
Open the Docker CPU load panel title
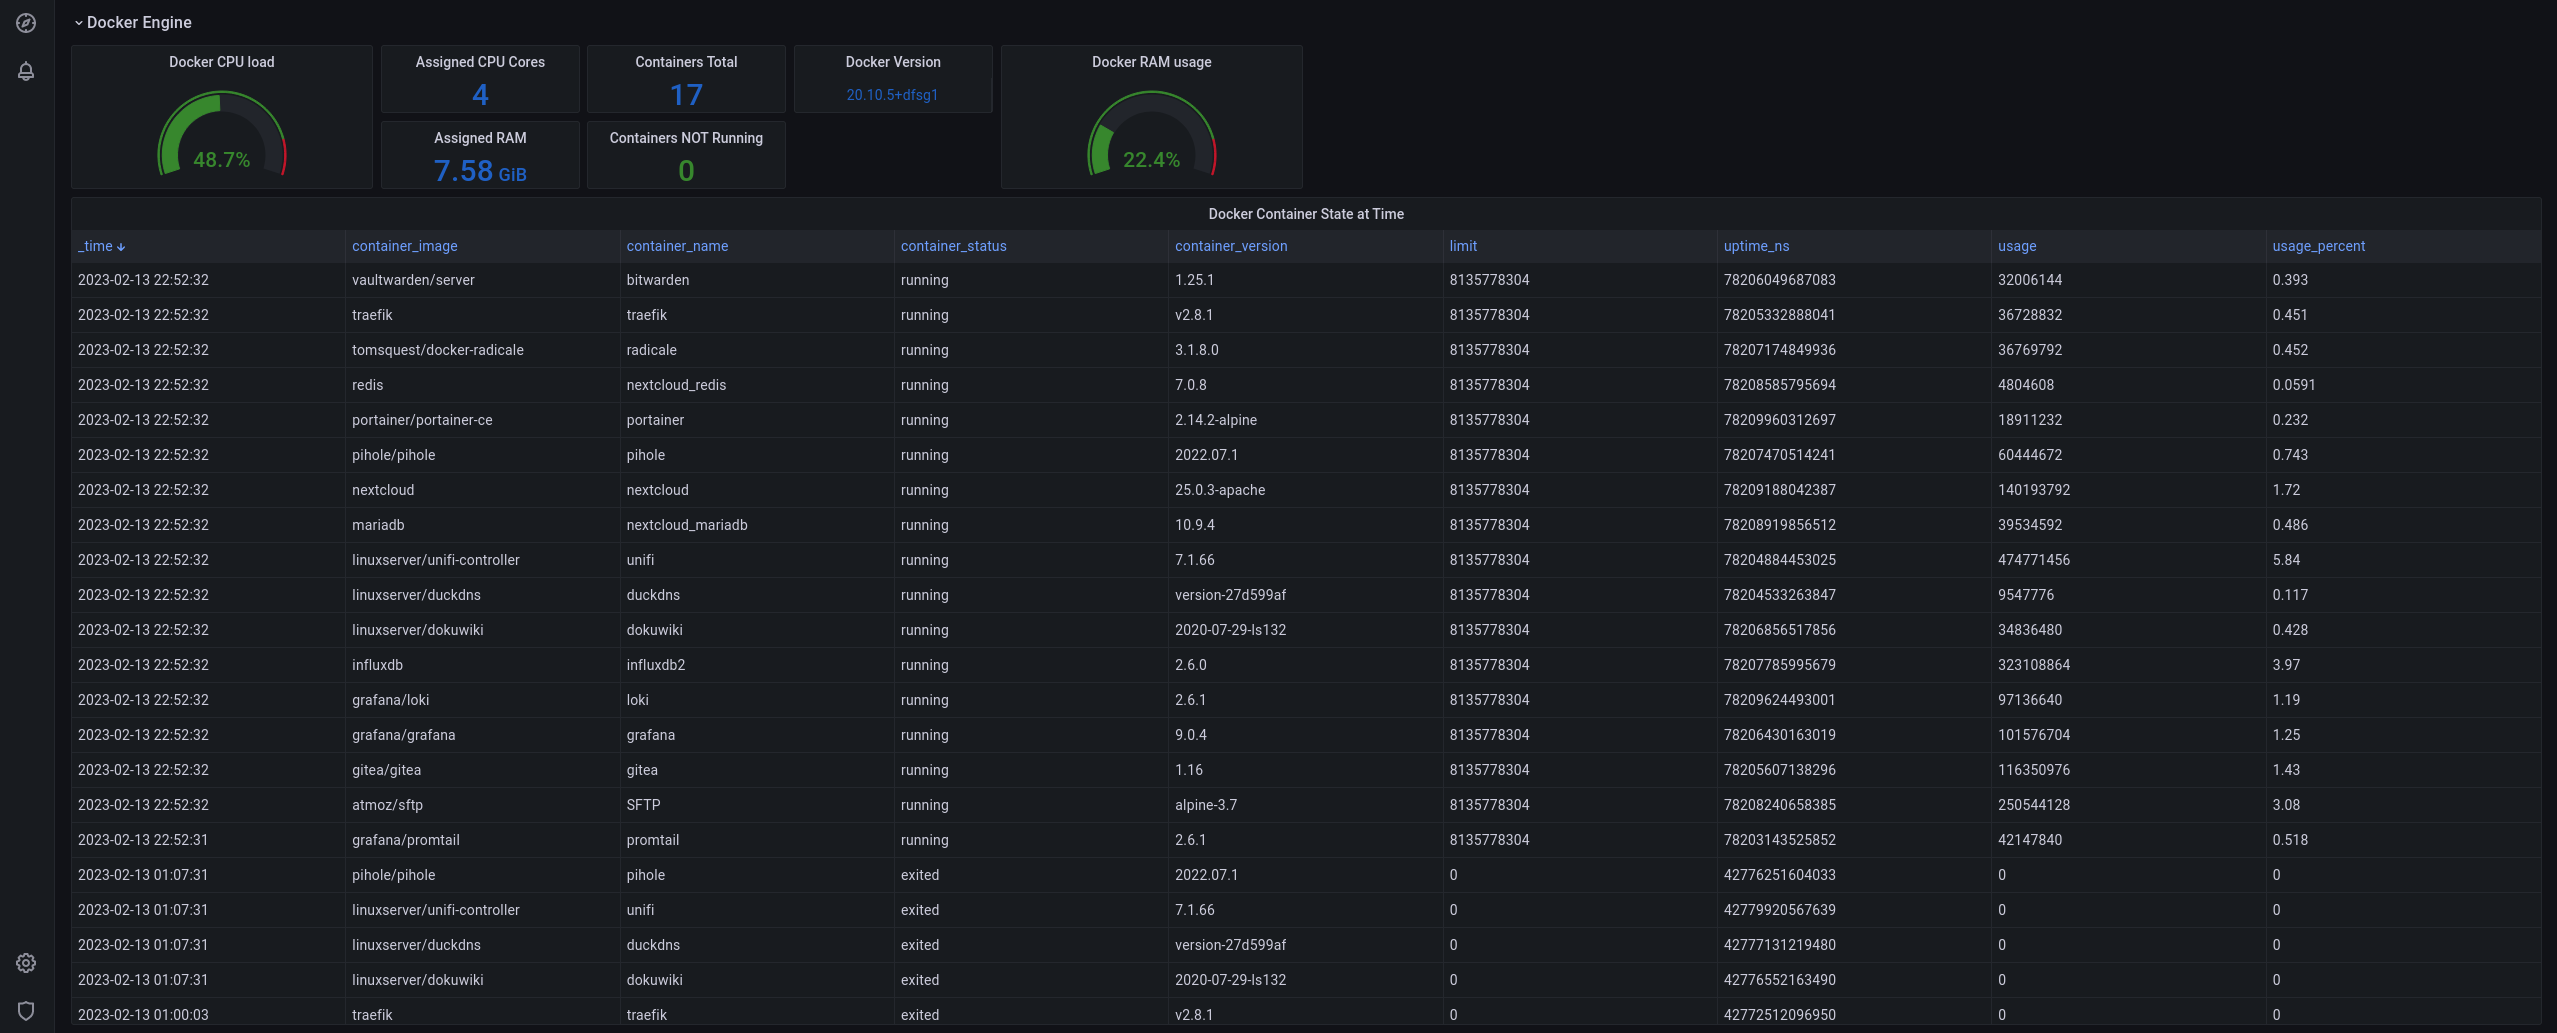point(222,62)
